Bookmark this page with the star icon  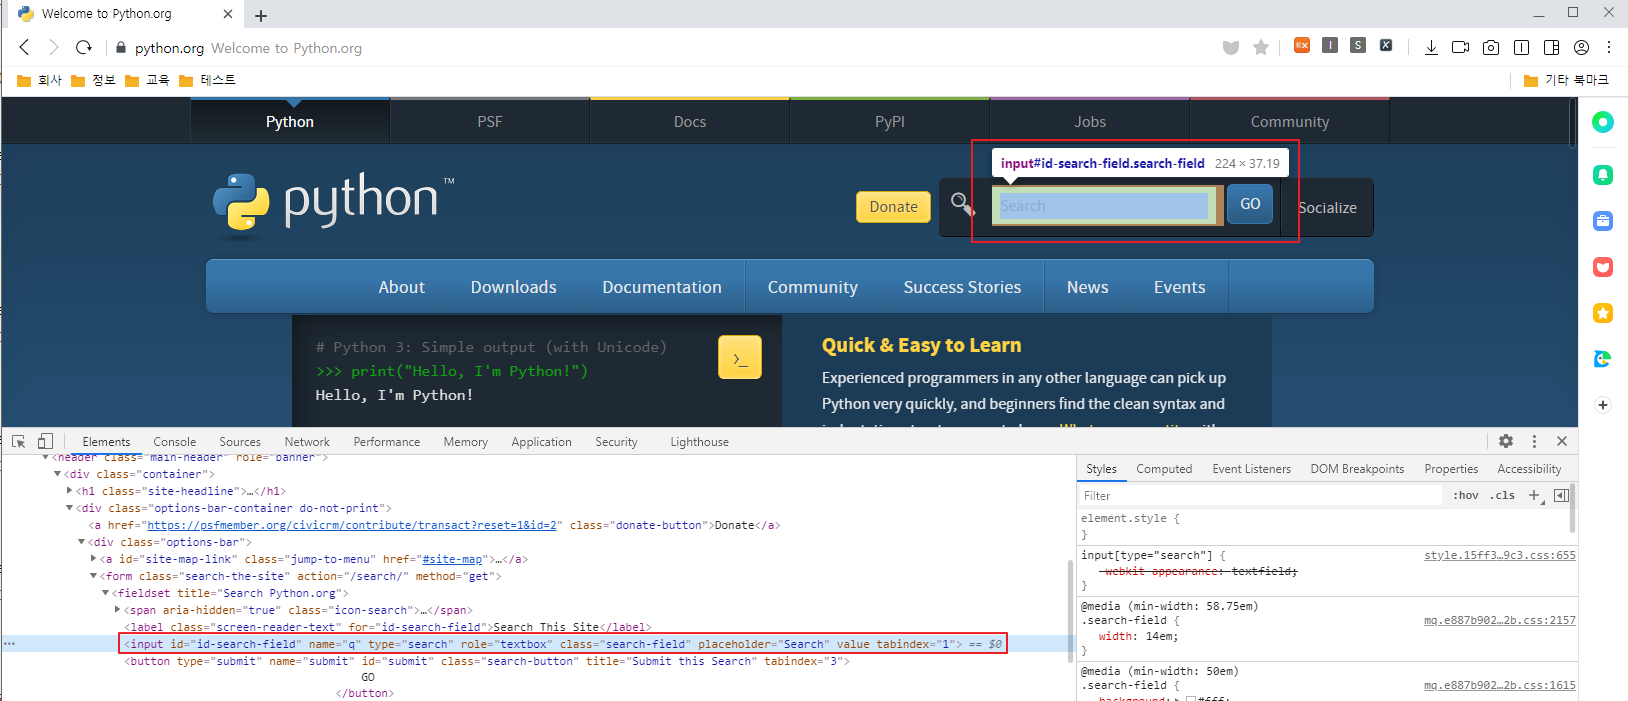(1261, 47)
